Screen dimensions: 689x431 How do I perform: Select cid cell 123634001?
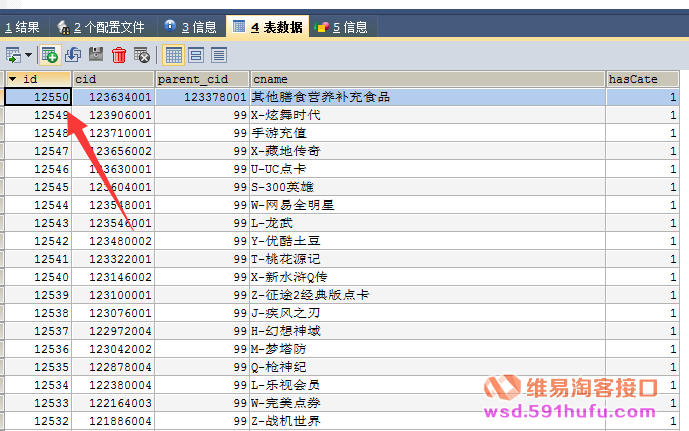point(113,97)
